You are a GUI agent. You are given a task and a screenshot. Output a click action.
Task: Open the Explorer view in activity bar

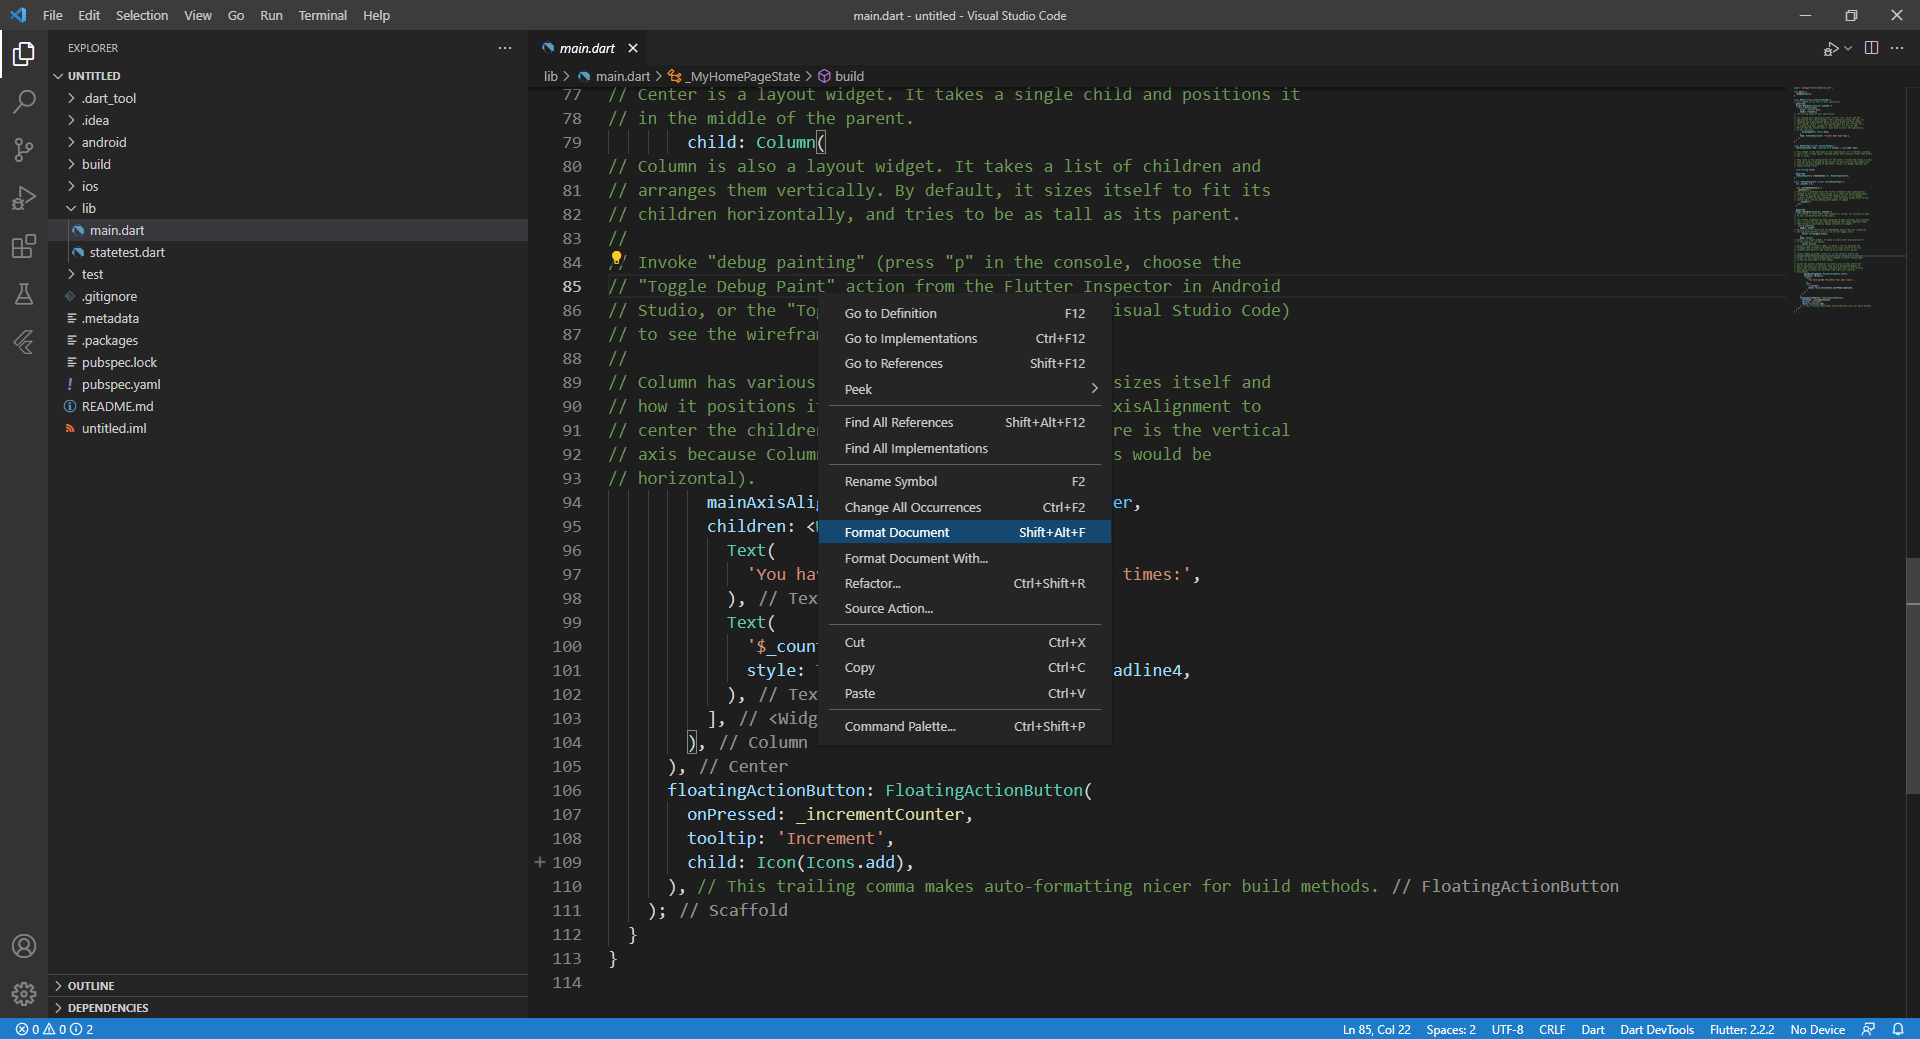[24, 53]
